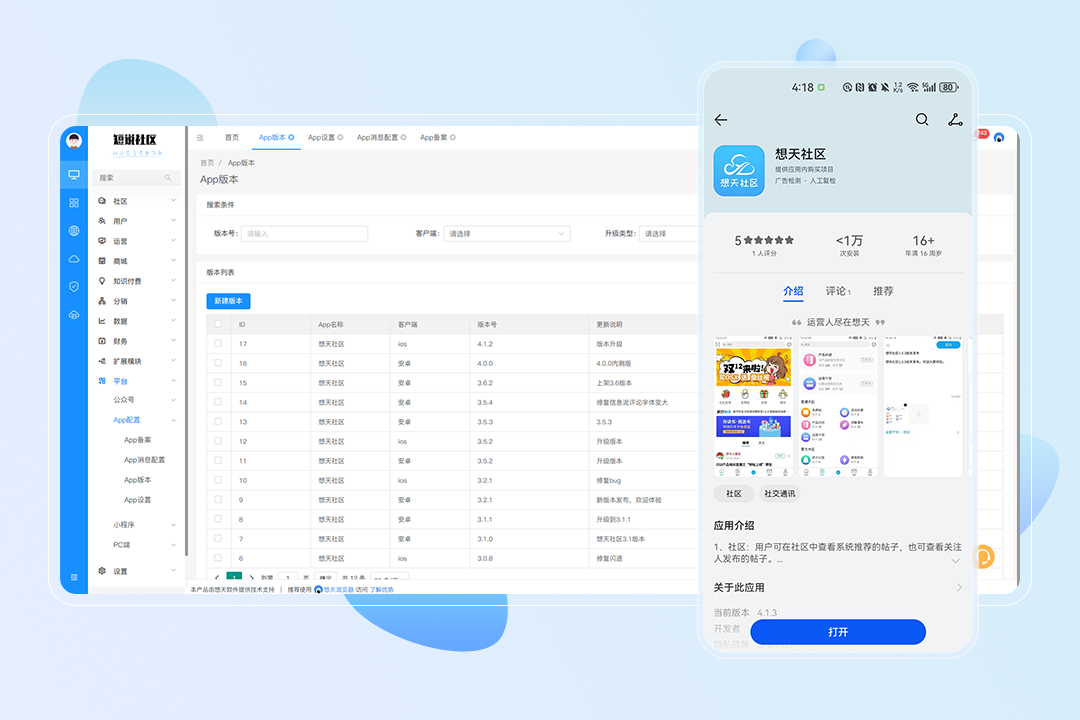Open the 社区 section in the sidebar

tap(120, 201)
